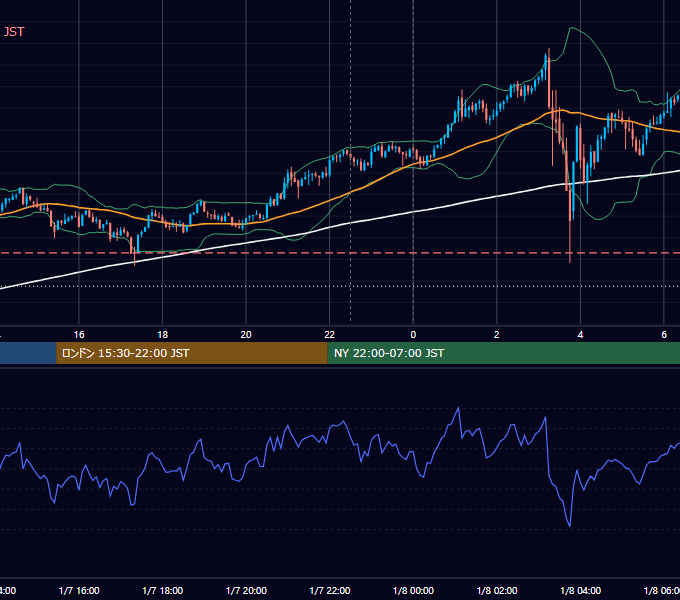Click the 1/8 00:00 time label

point(413,590)
